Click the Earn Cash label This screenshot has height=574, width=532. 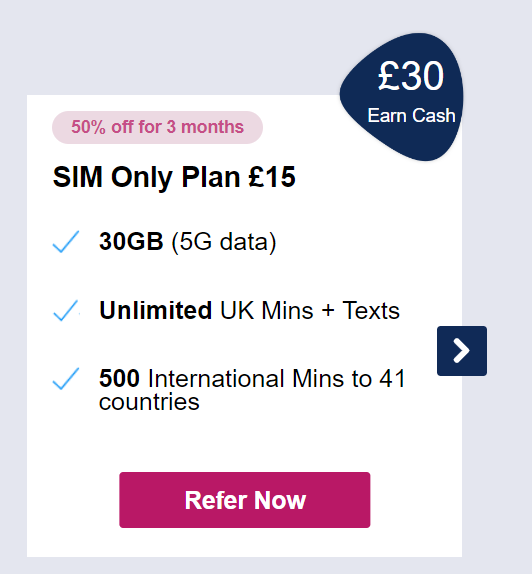click(x=412, y=116)
